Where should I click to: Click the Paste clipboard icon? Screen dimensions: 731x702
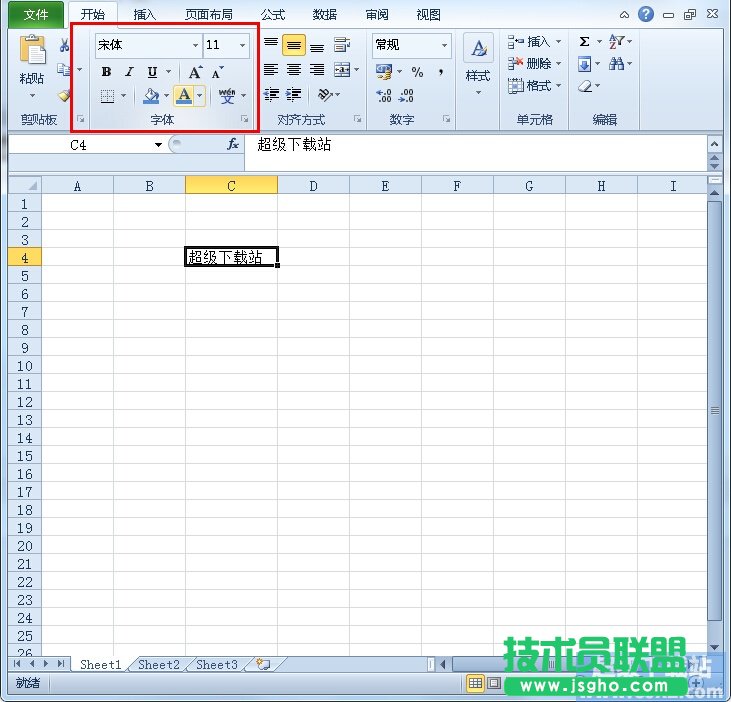pos(32,49)
